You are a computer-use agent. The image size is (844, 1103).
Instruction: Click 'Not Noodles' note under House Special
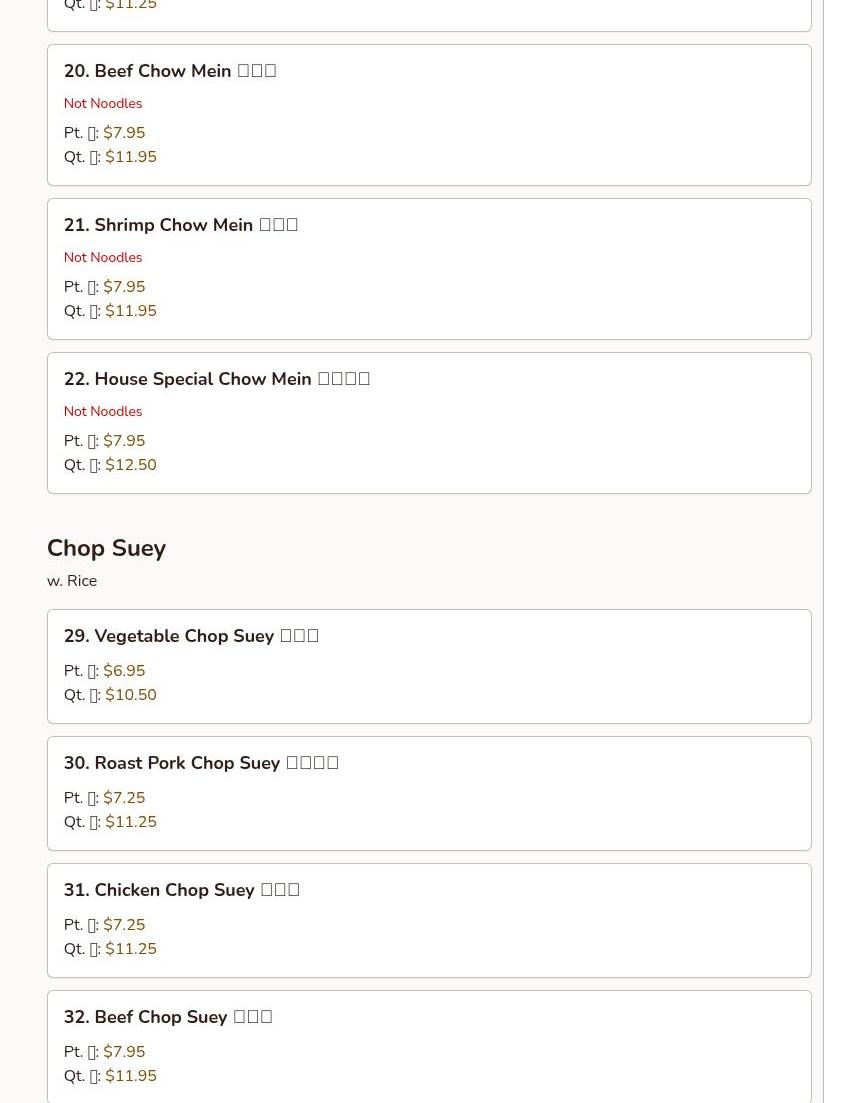click(x=103, y=412)
